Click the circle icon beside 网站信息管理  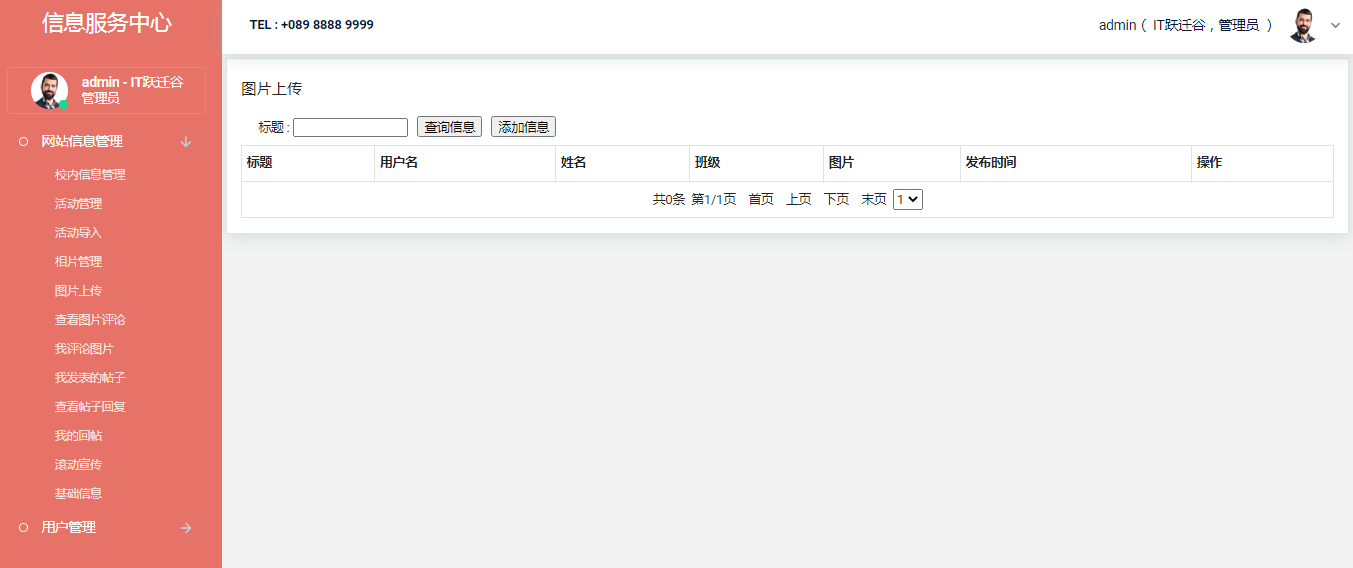pyautogui.click(x=23, y=142)
